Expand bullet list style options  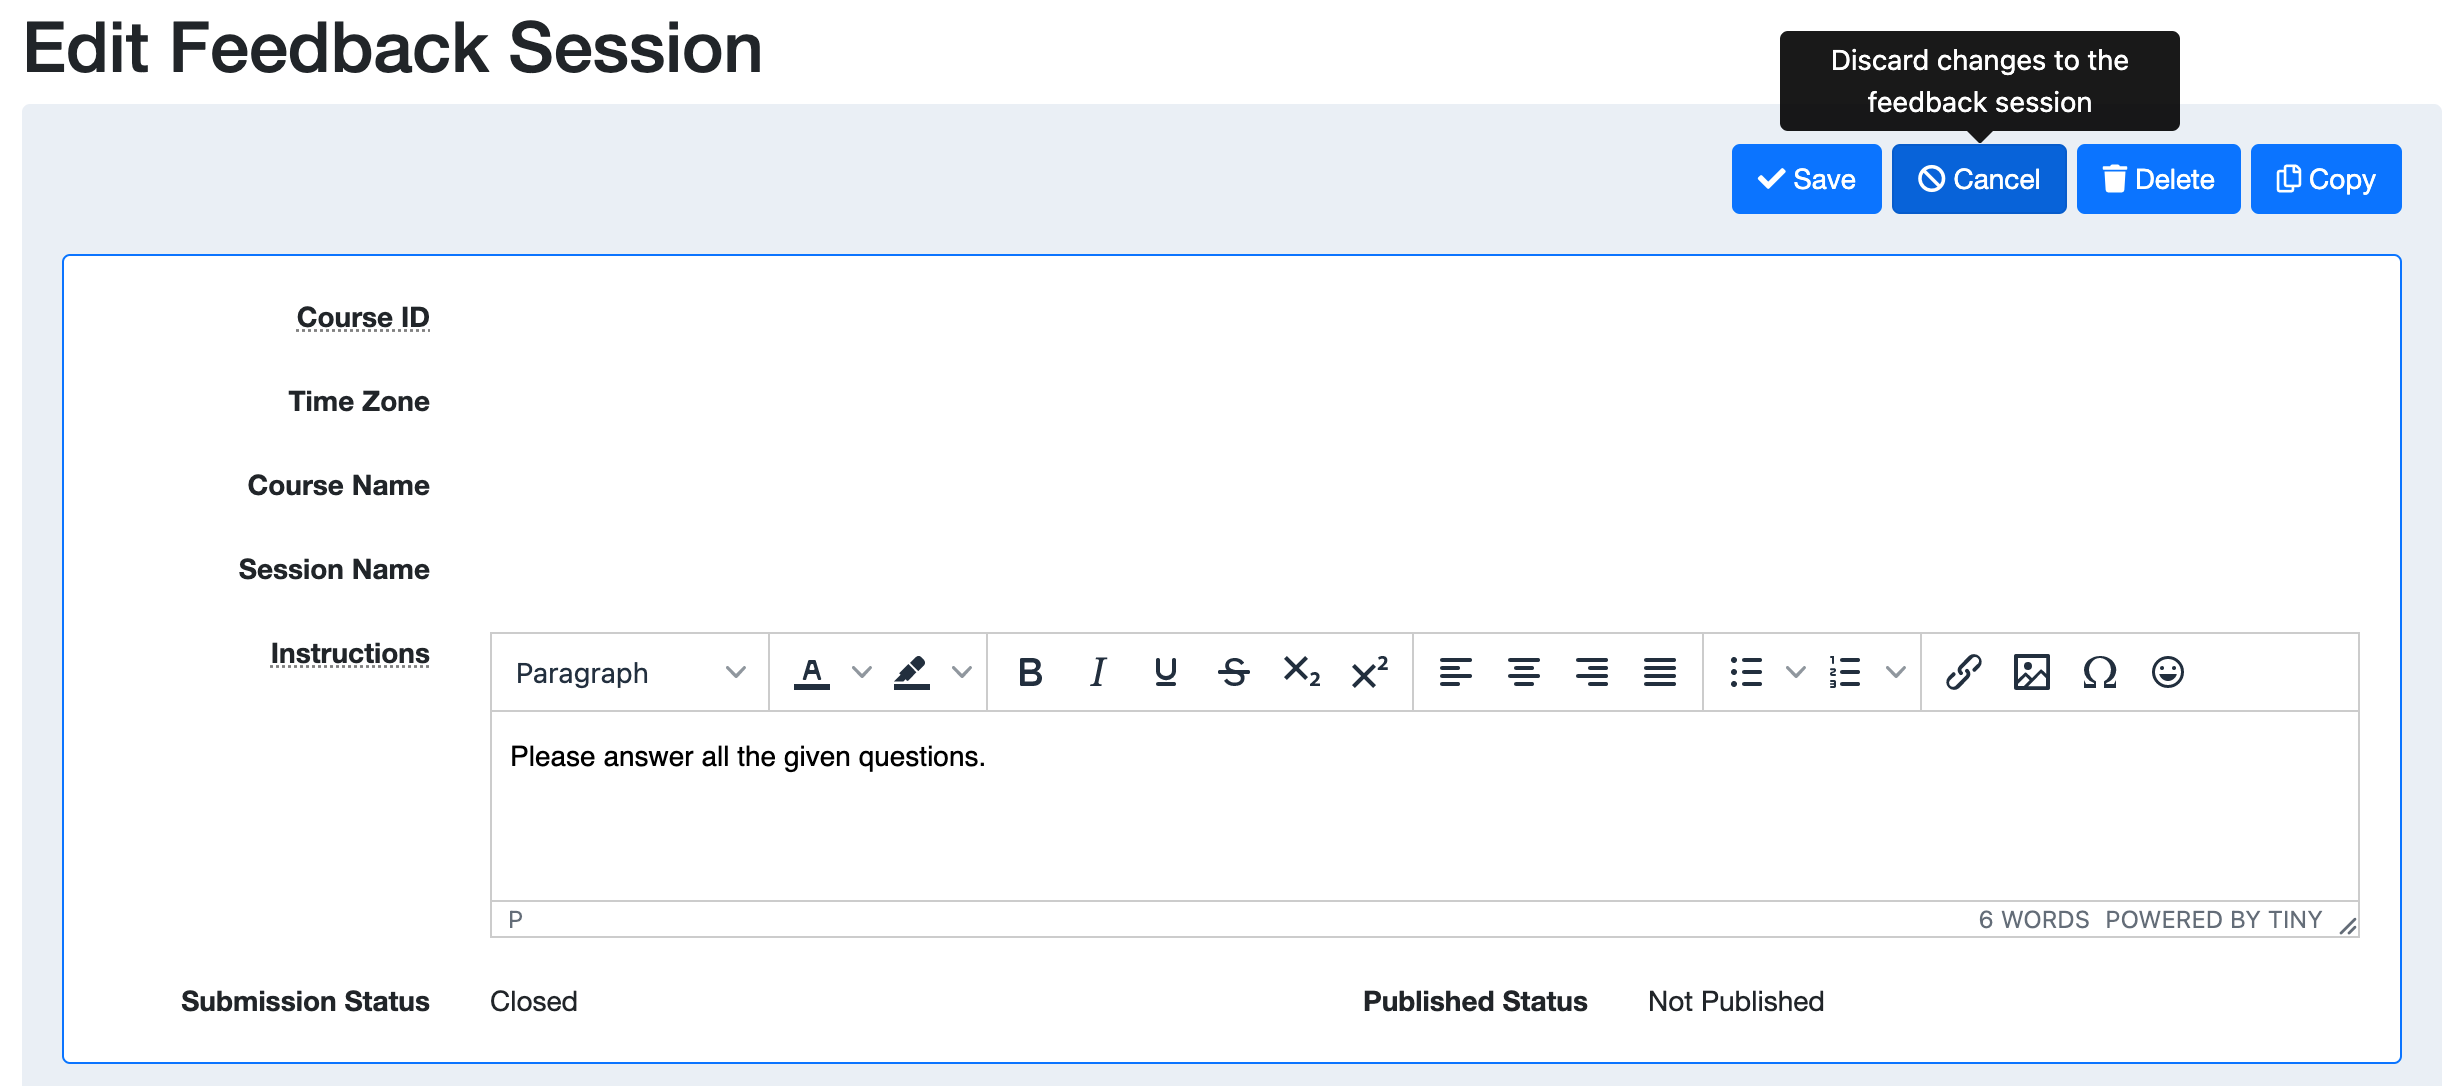click(x=1795, y=673)
